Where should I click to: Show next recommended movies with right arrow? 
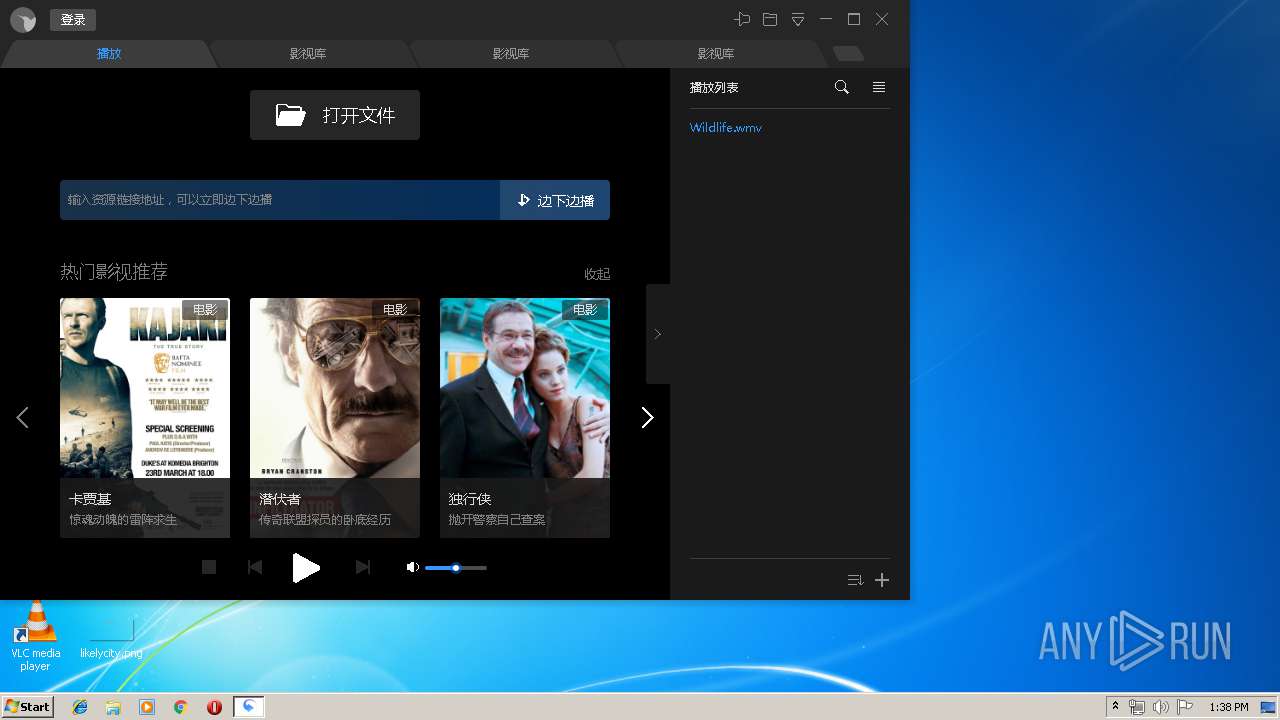(x=647, y=418)
